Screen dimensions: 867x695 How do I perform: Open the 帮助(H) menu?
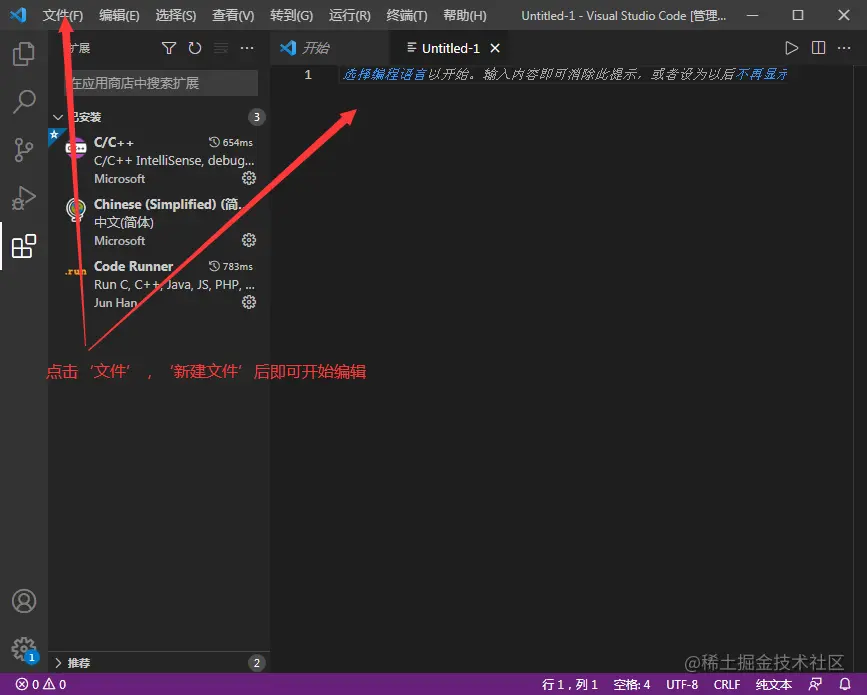pos(464,15)
